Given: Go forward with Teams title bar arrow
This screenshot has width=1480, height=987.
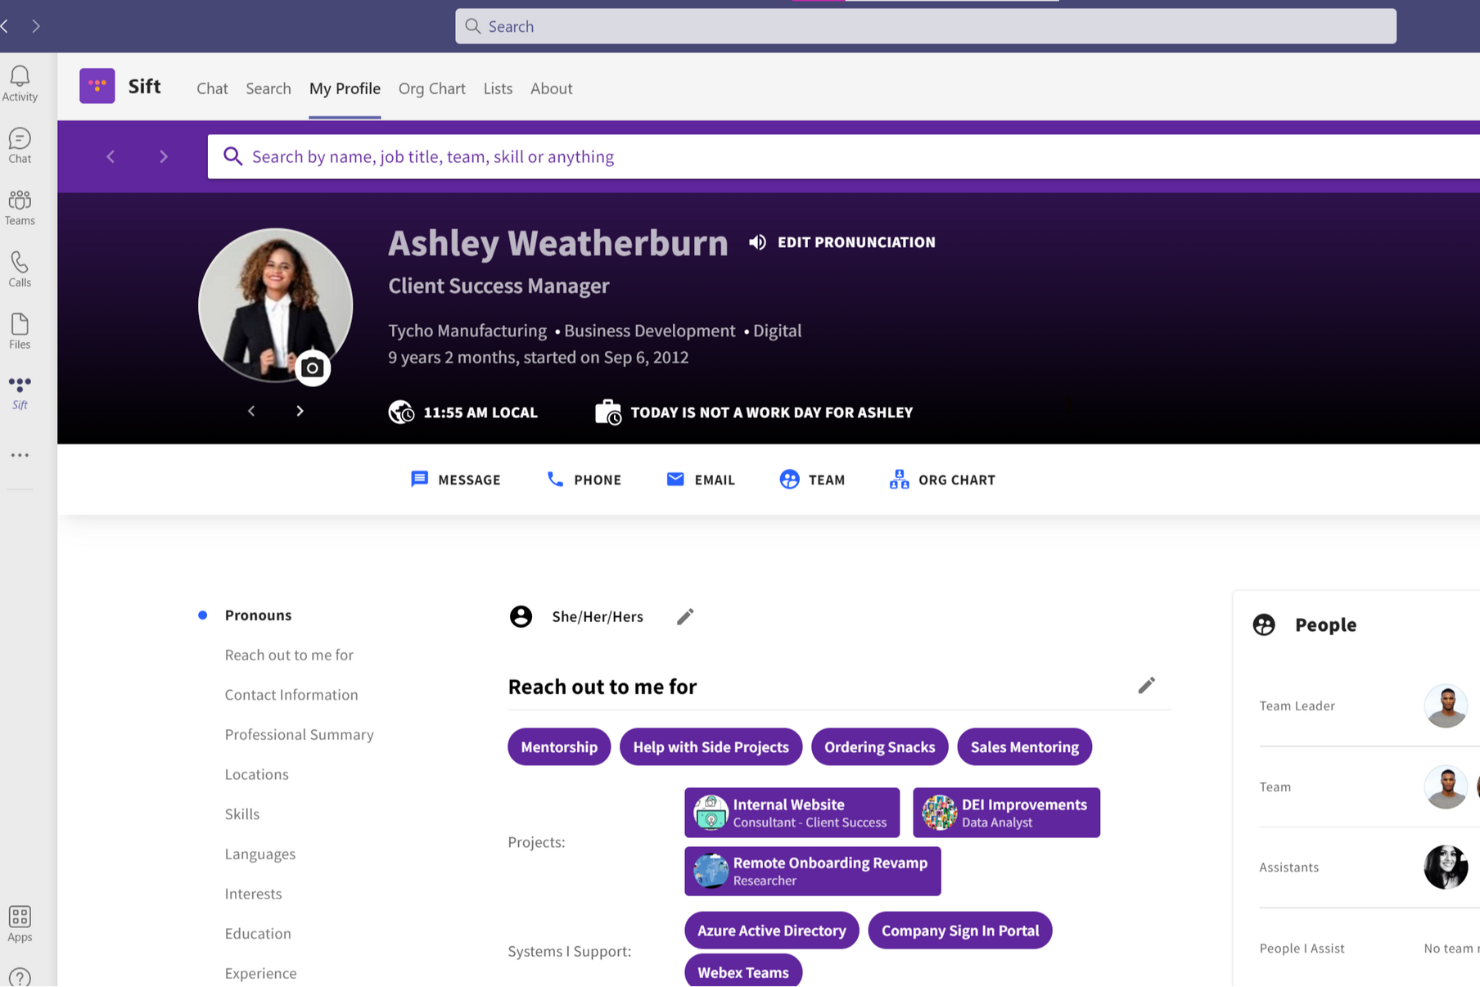Looking at the screenshot, I should [x=36, y=26].
